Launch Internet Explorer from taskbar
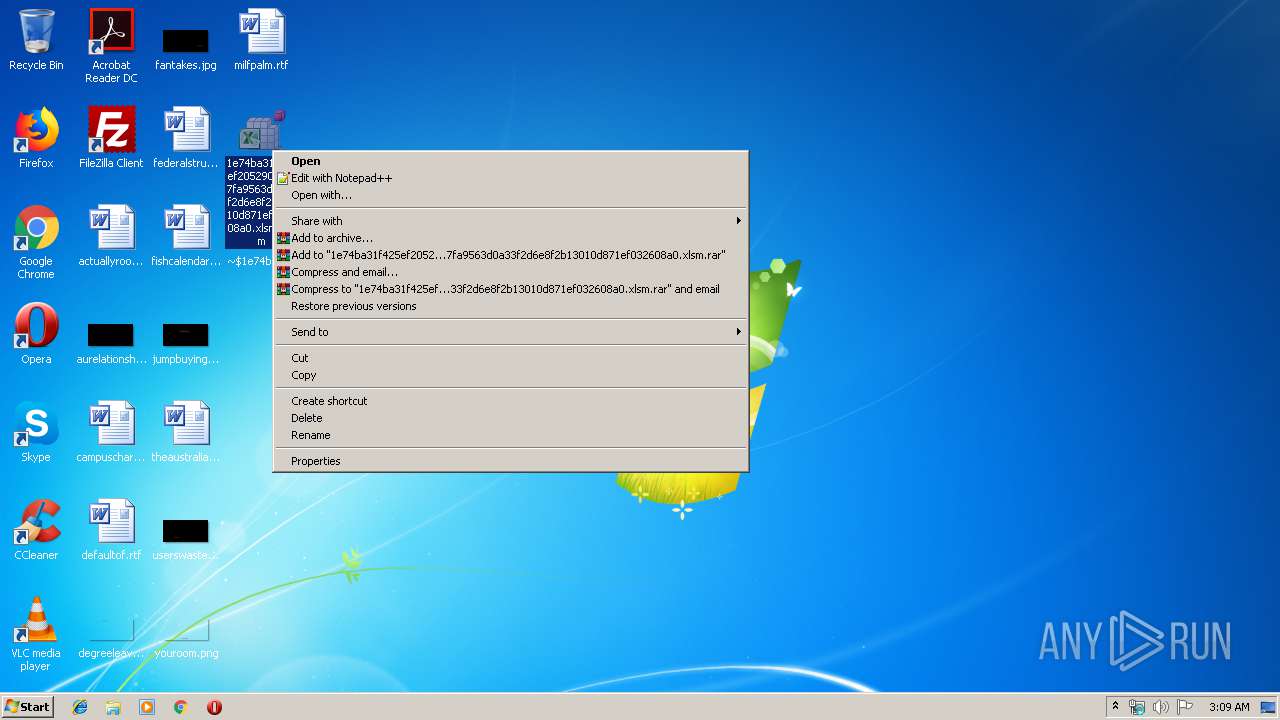 (80, 707)
